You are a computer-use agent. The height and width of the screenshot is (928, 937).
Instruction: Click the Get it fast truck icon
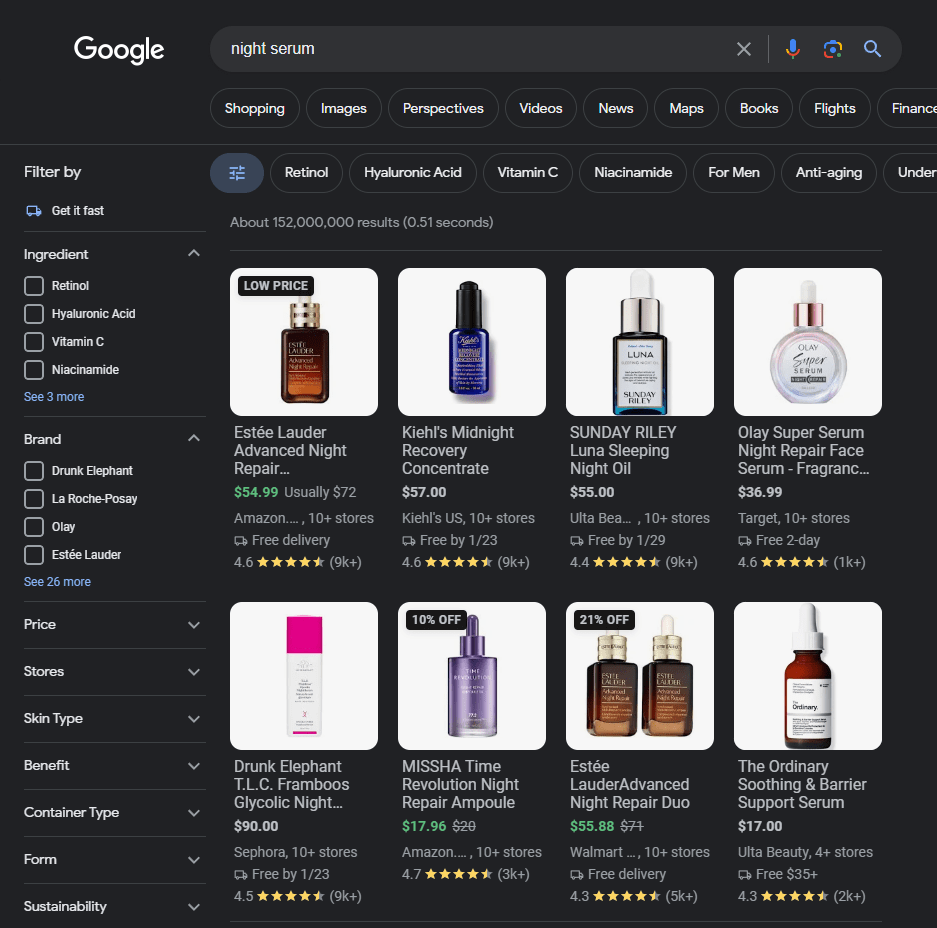pos(34,210)
